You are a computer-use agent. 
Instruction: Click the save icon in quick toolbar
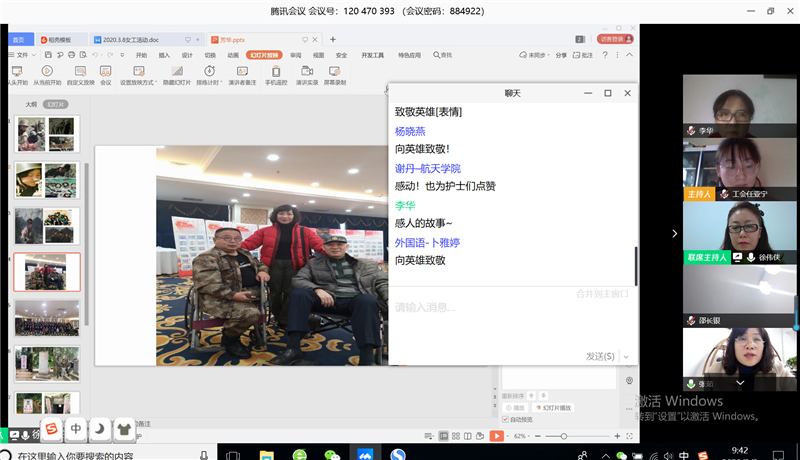coord(48,55)
